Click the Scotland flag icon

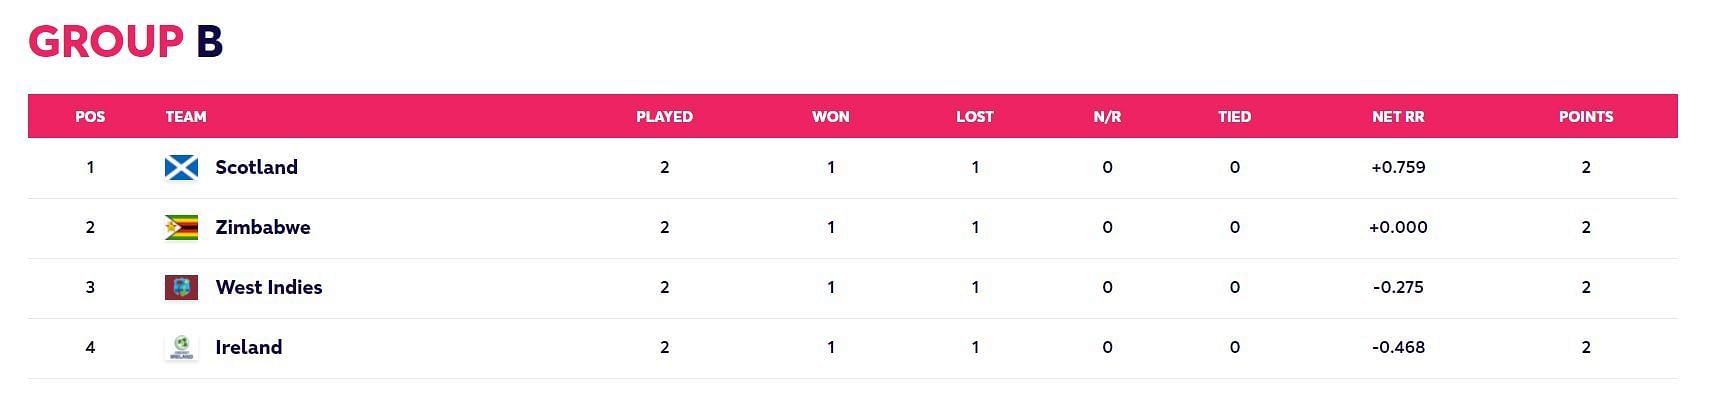181,167
